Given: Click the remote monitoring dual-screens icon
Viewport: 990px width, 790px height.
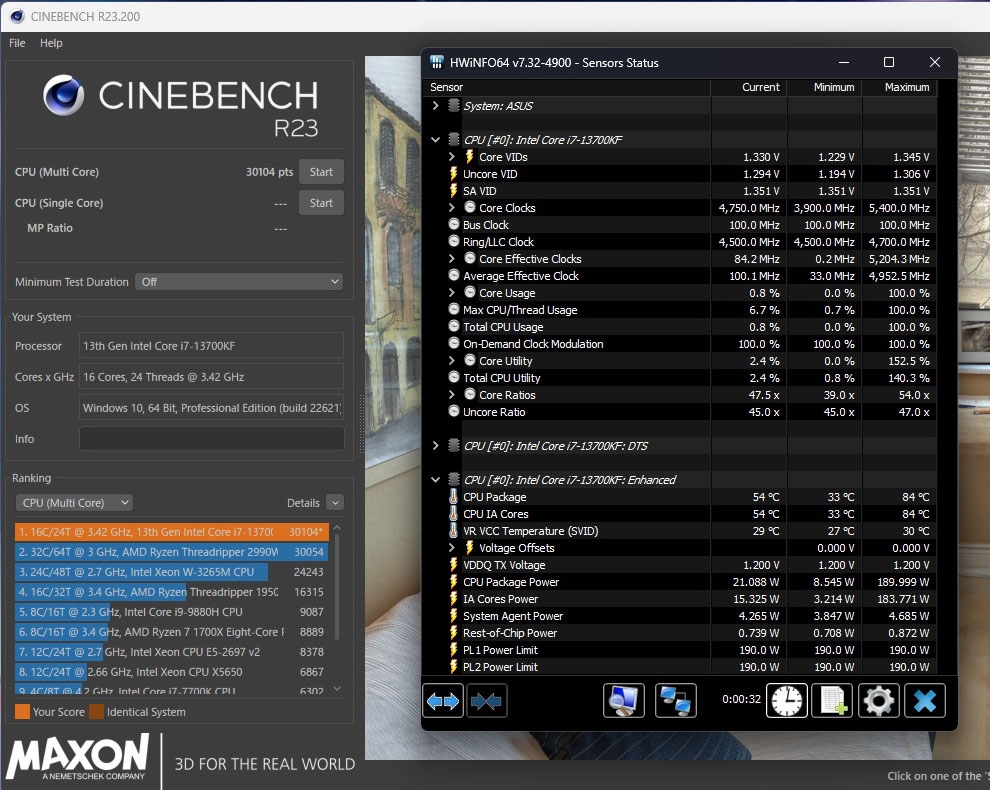Looking at the screenshot, I should [676, 701].
